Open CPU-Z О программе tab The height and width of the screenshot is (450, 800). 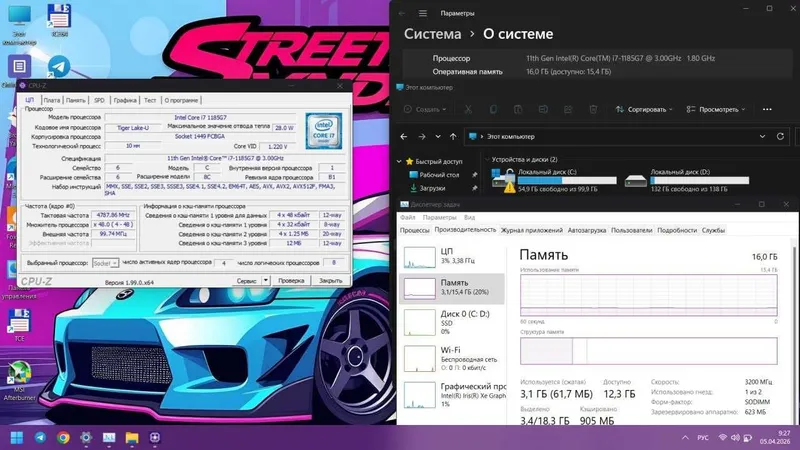(181, 100)
